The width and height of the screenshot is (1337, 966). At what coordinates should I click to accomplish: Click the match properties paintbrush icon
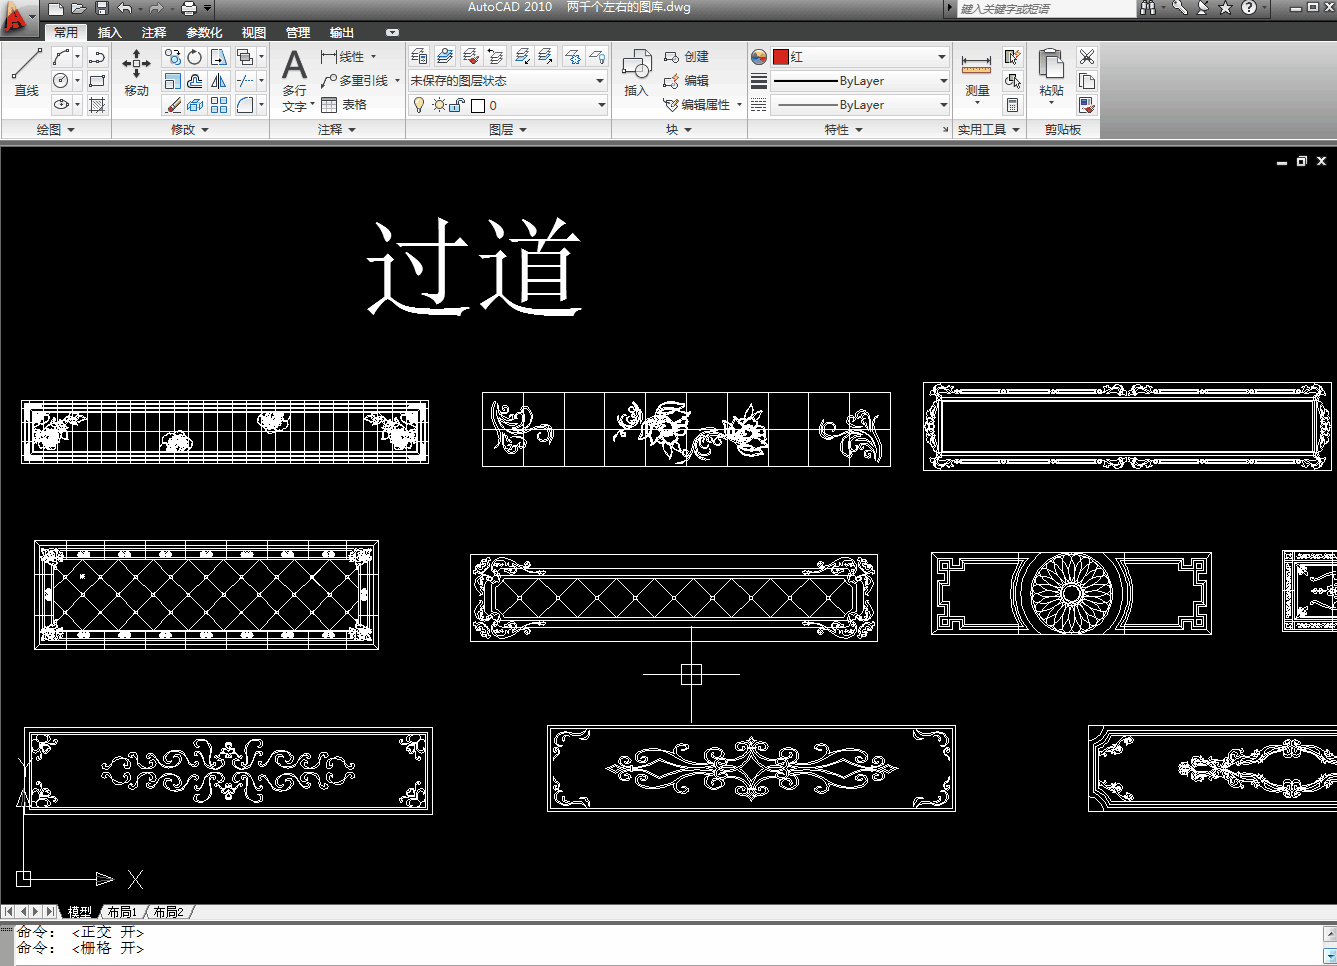pos(1087,104)
